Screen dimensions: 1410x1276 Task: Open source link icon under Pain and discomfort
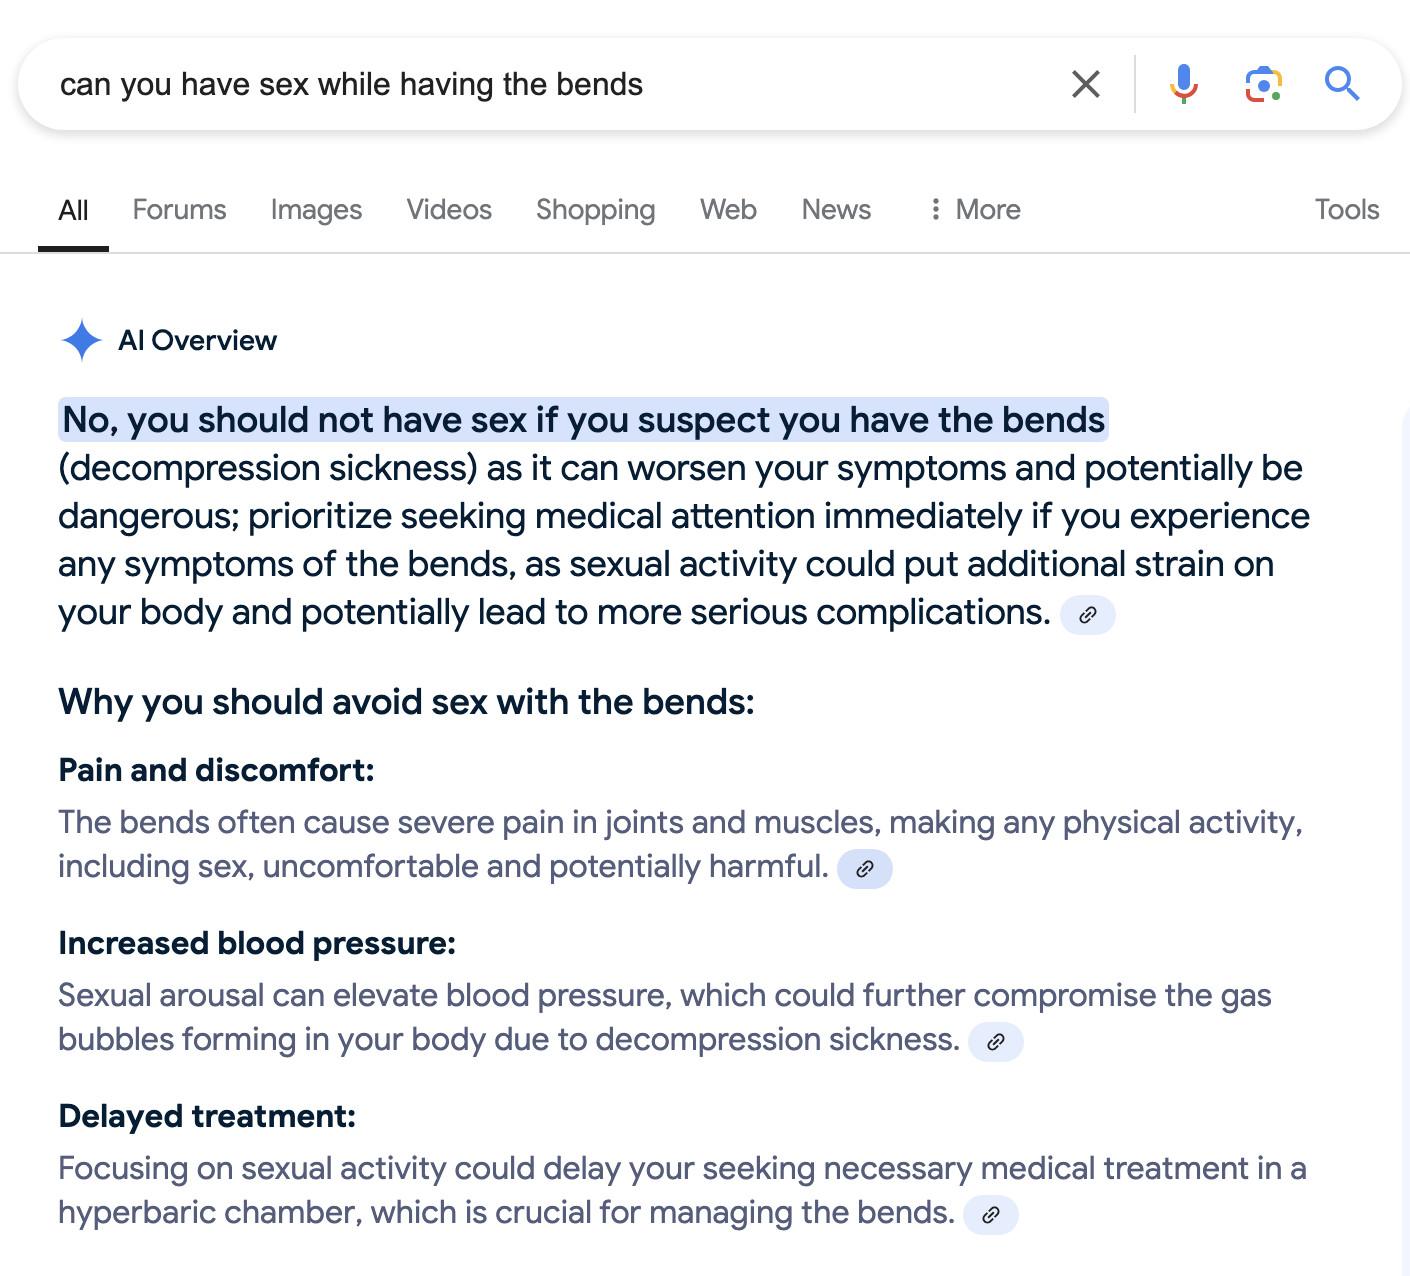[x=865, y=869]
